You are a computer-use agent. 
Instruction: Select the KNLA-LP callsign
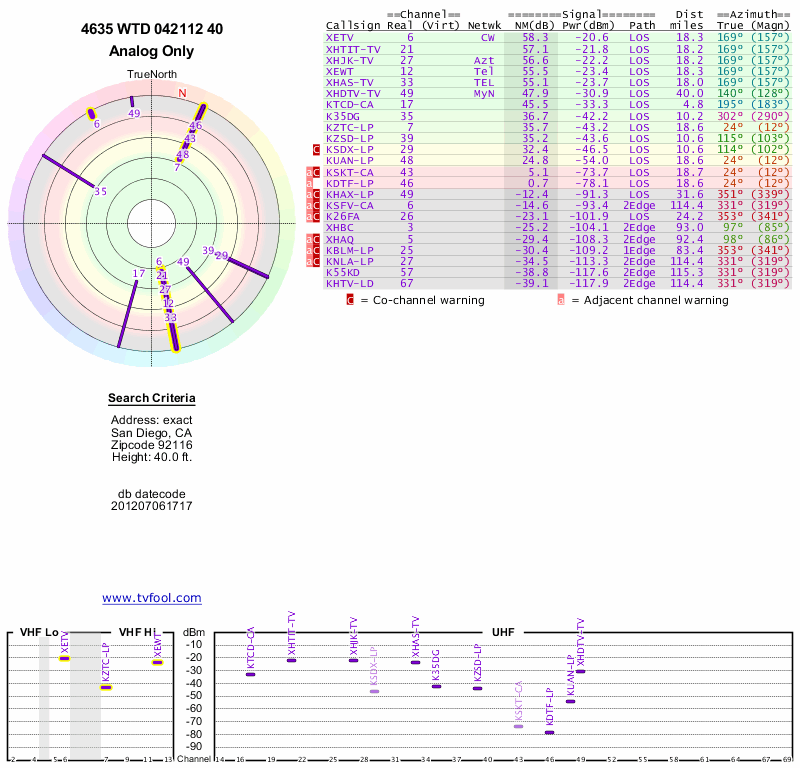point(350,261)
